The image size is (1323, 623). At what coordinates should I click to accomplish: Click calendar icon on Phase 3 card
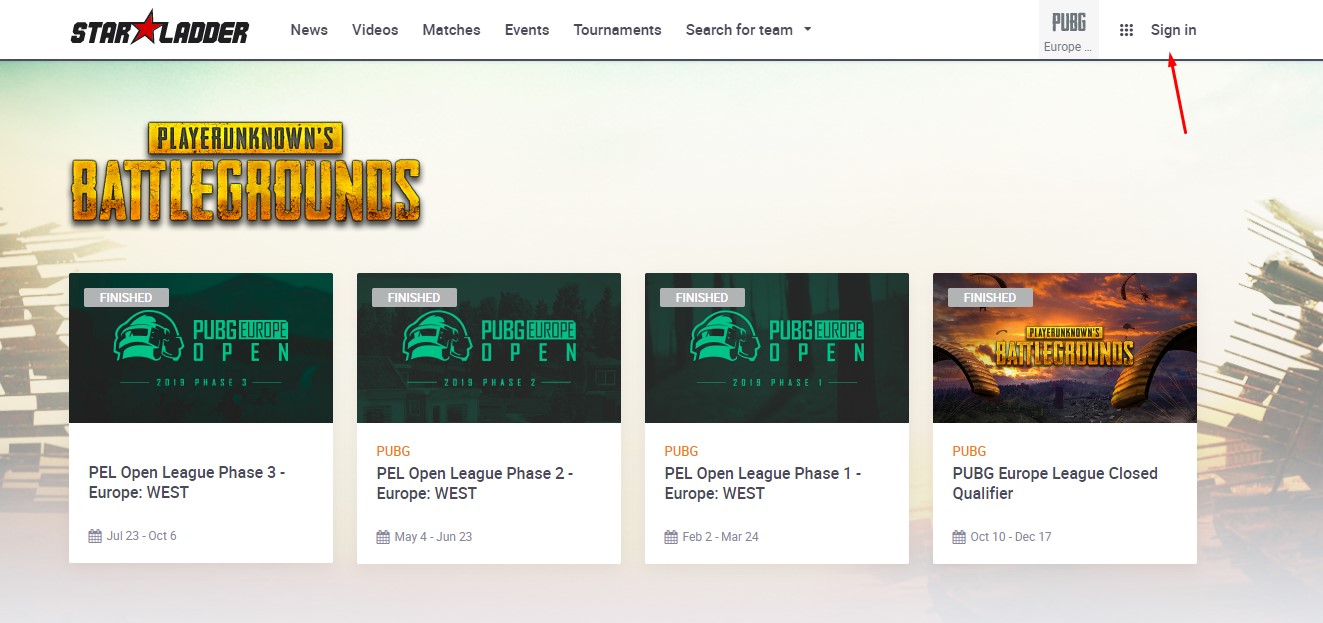(95, 536)
